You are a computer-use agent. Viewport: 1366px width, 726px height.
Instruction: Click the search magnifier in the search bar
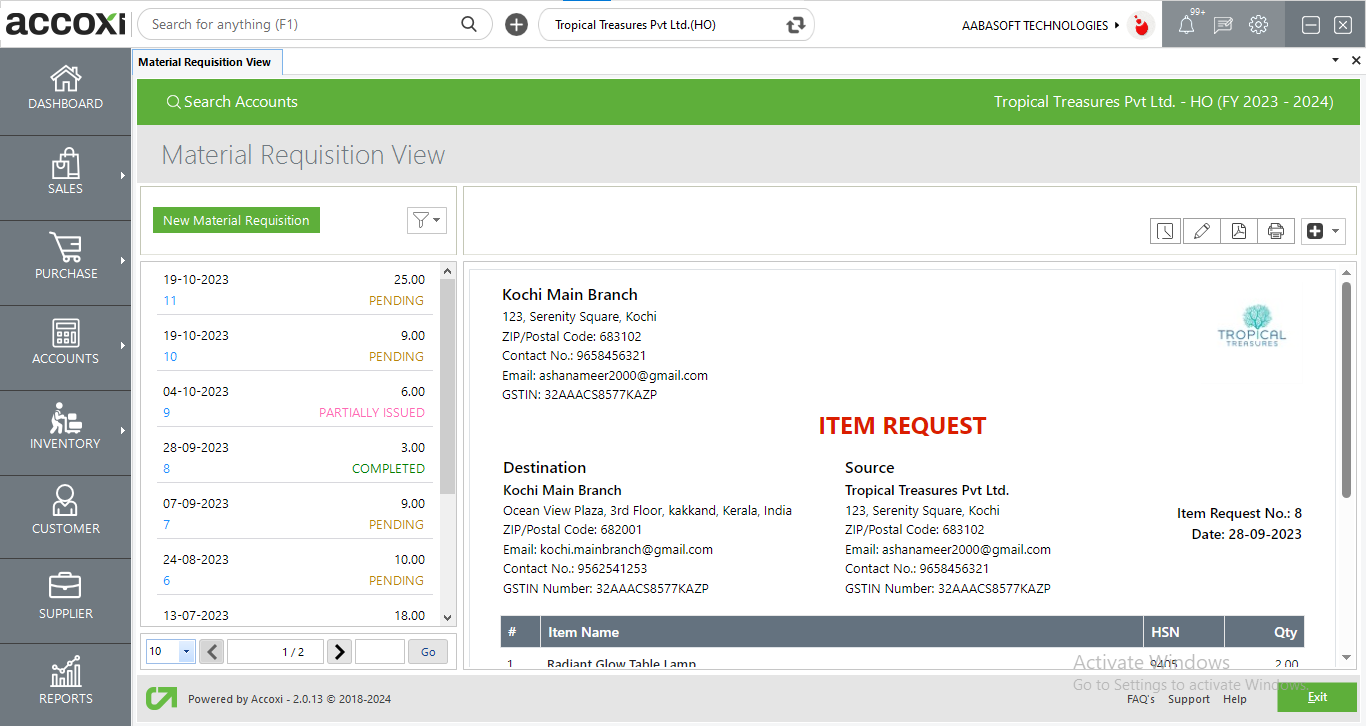coord(468,23)
